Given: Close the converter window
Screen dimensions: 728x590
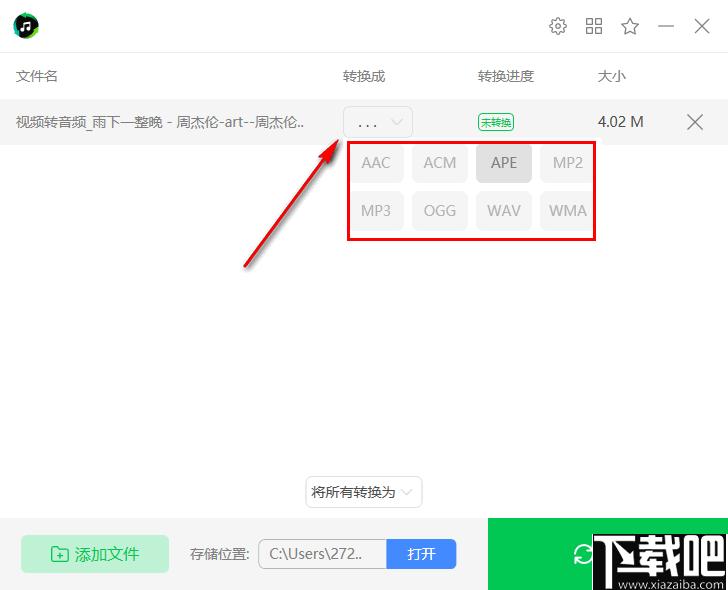Looking at the screenshot, I should click(x=702, y=26).
